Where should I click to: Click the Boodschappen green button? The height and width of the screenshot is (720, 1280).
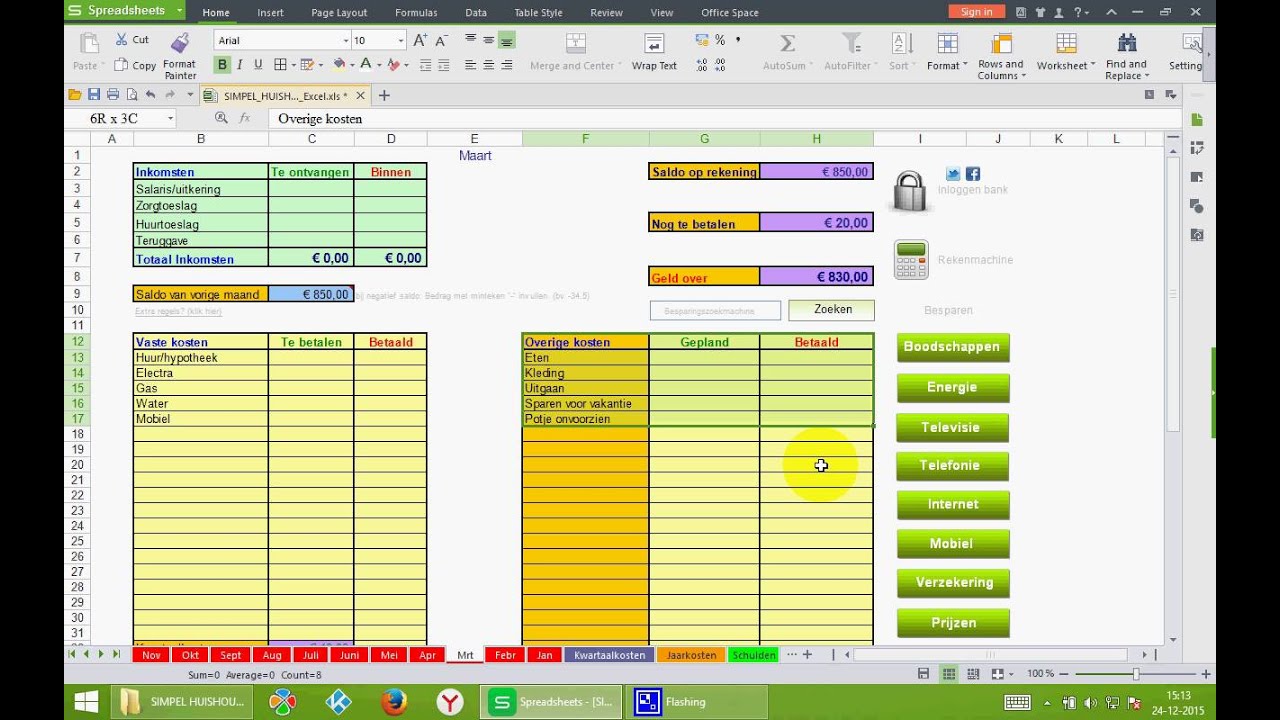click(952, 347)
